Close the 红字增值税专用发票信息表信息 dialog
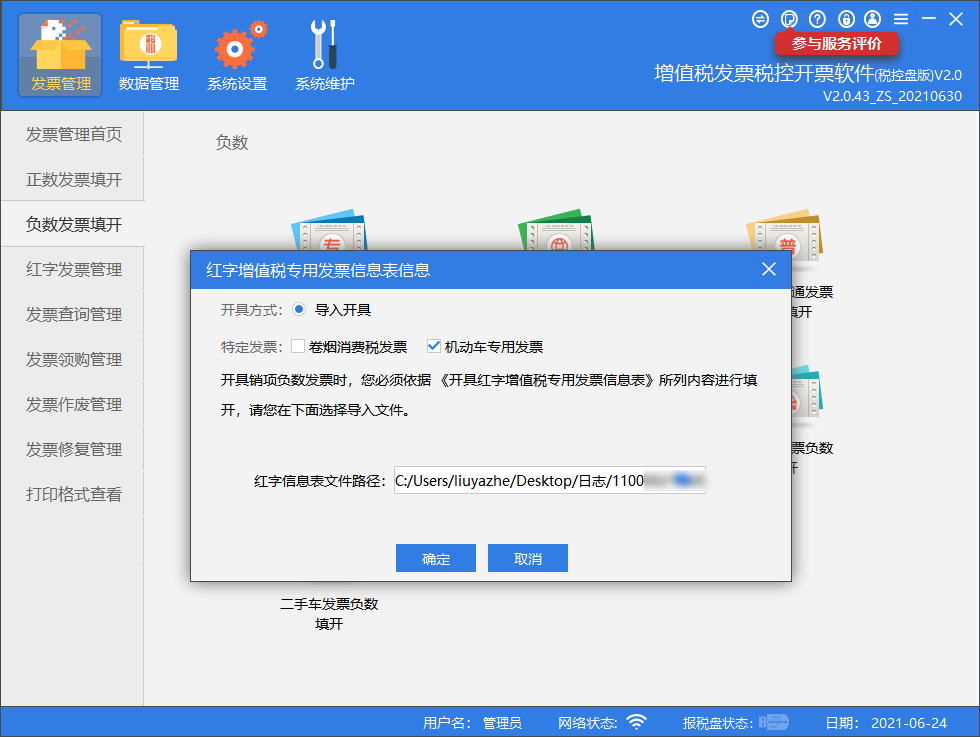The width and height of the screenshot is (980, 737). 769,269
